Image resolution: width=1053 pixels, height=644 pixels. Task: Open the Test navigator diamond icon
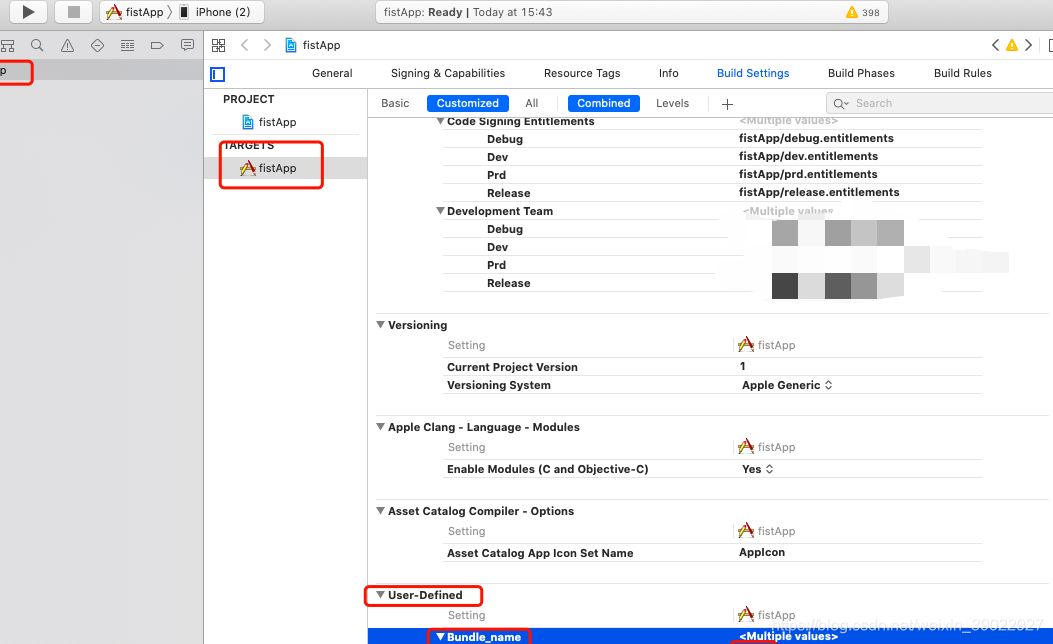(x=95, y=44)
